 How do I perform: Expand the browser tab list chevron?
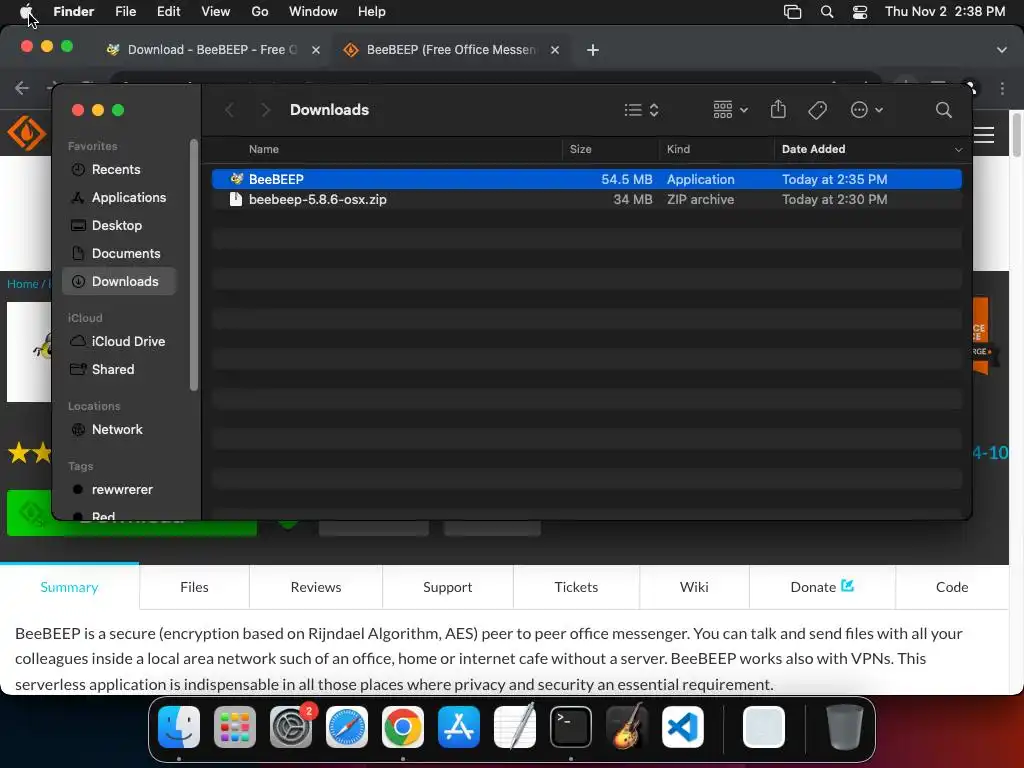1002,50
